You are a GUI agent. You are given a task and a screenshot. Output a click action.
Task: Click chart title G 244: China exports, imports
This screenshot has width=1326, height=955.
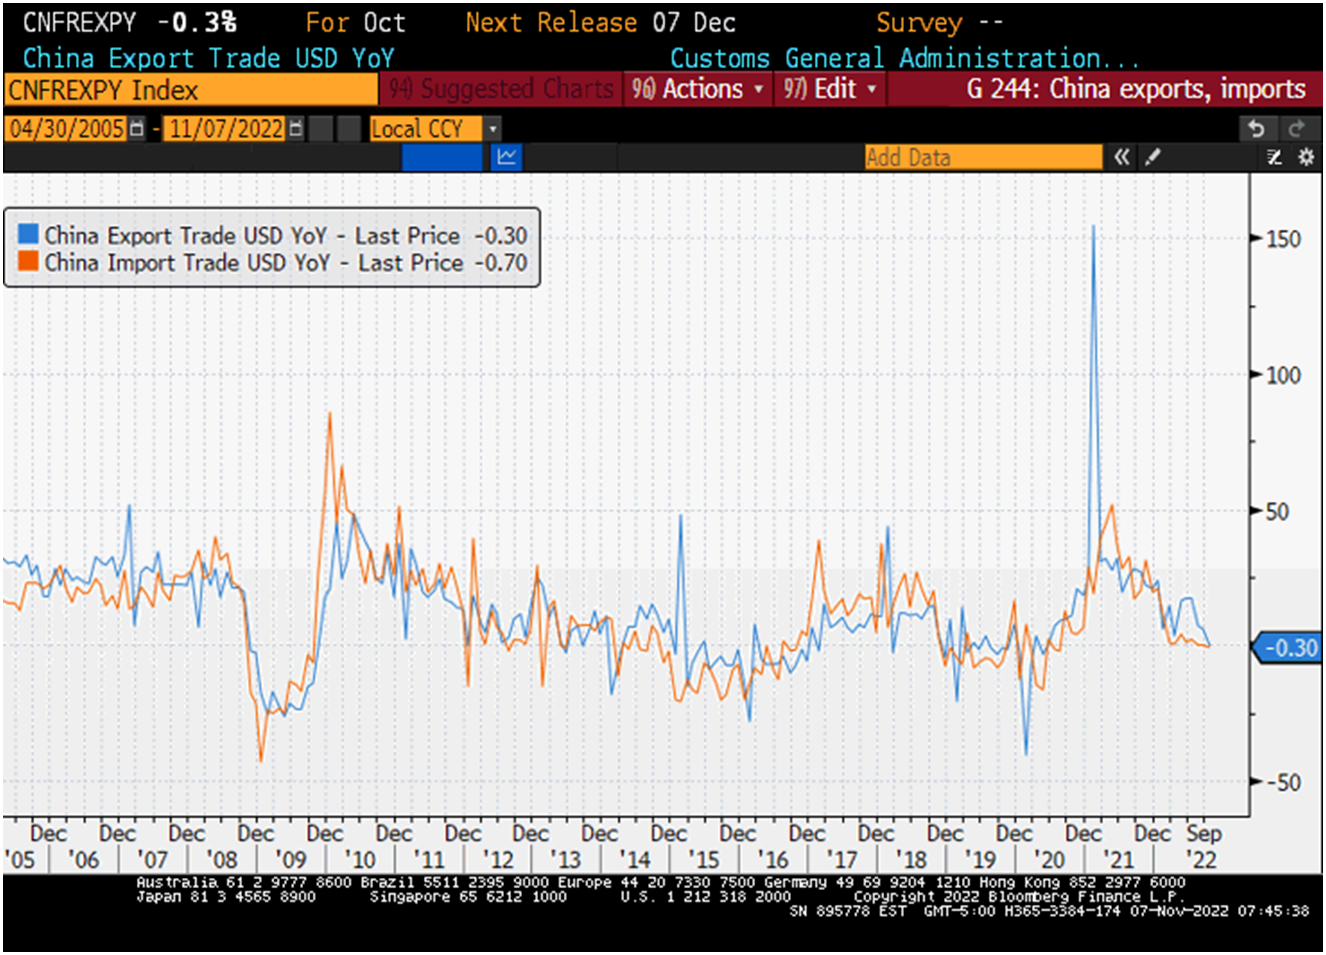tap(1136, 89)
